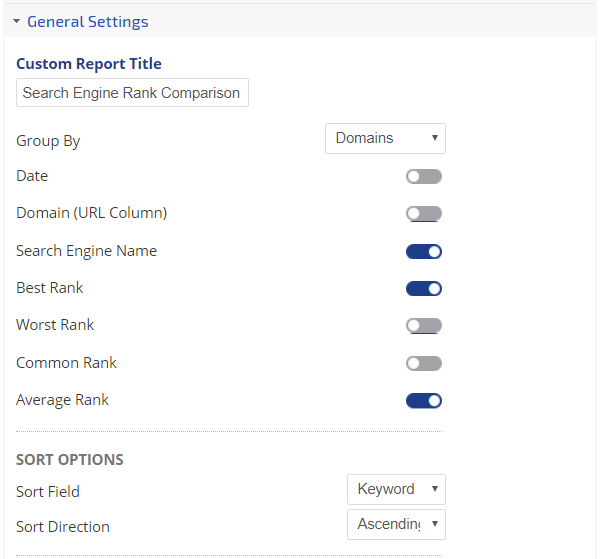
Task: Click the Group By label text
Action: pyautogui.click(x=48, y=141)
